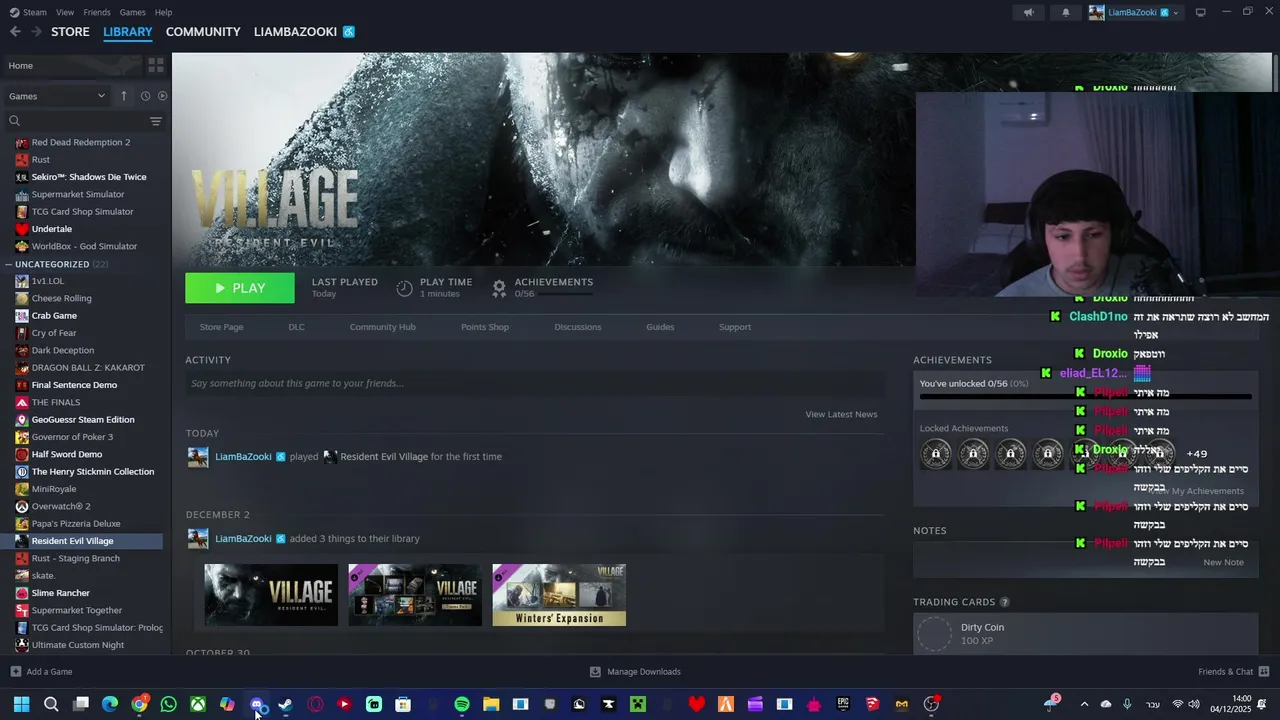Open the Windows Start menu

[21, 704]
